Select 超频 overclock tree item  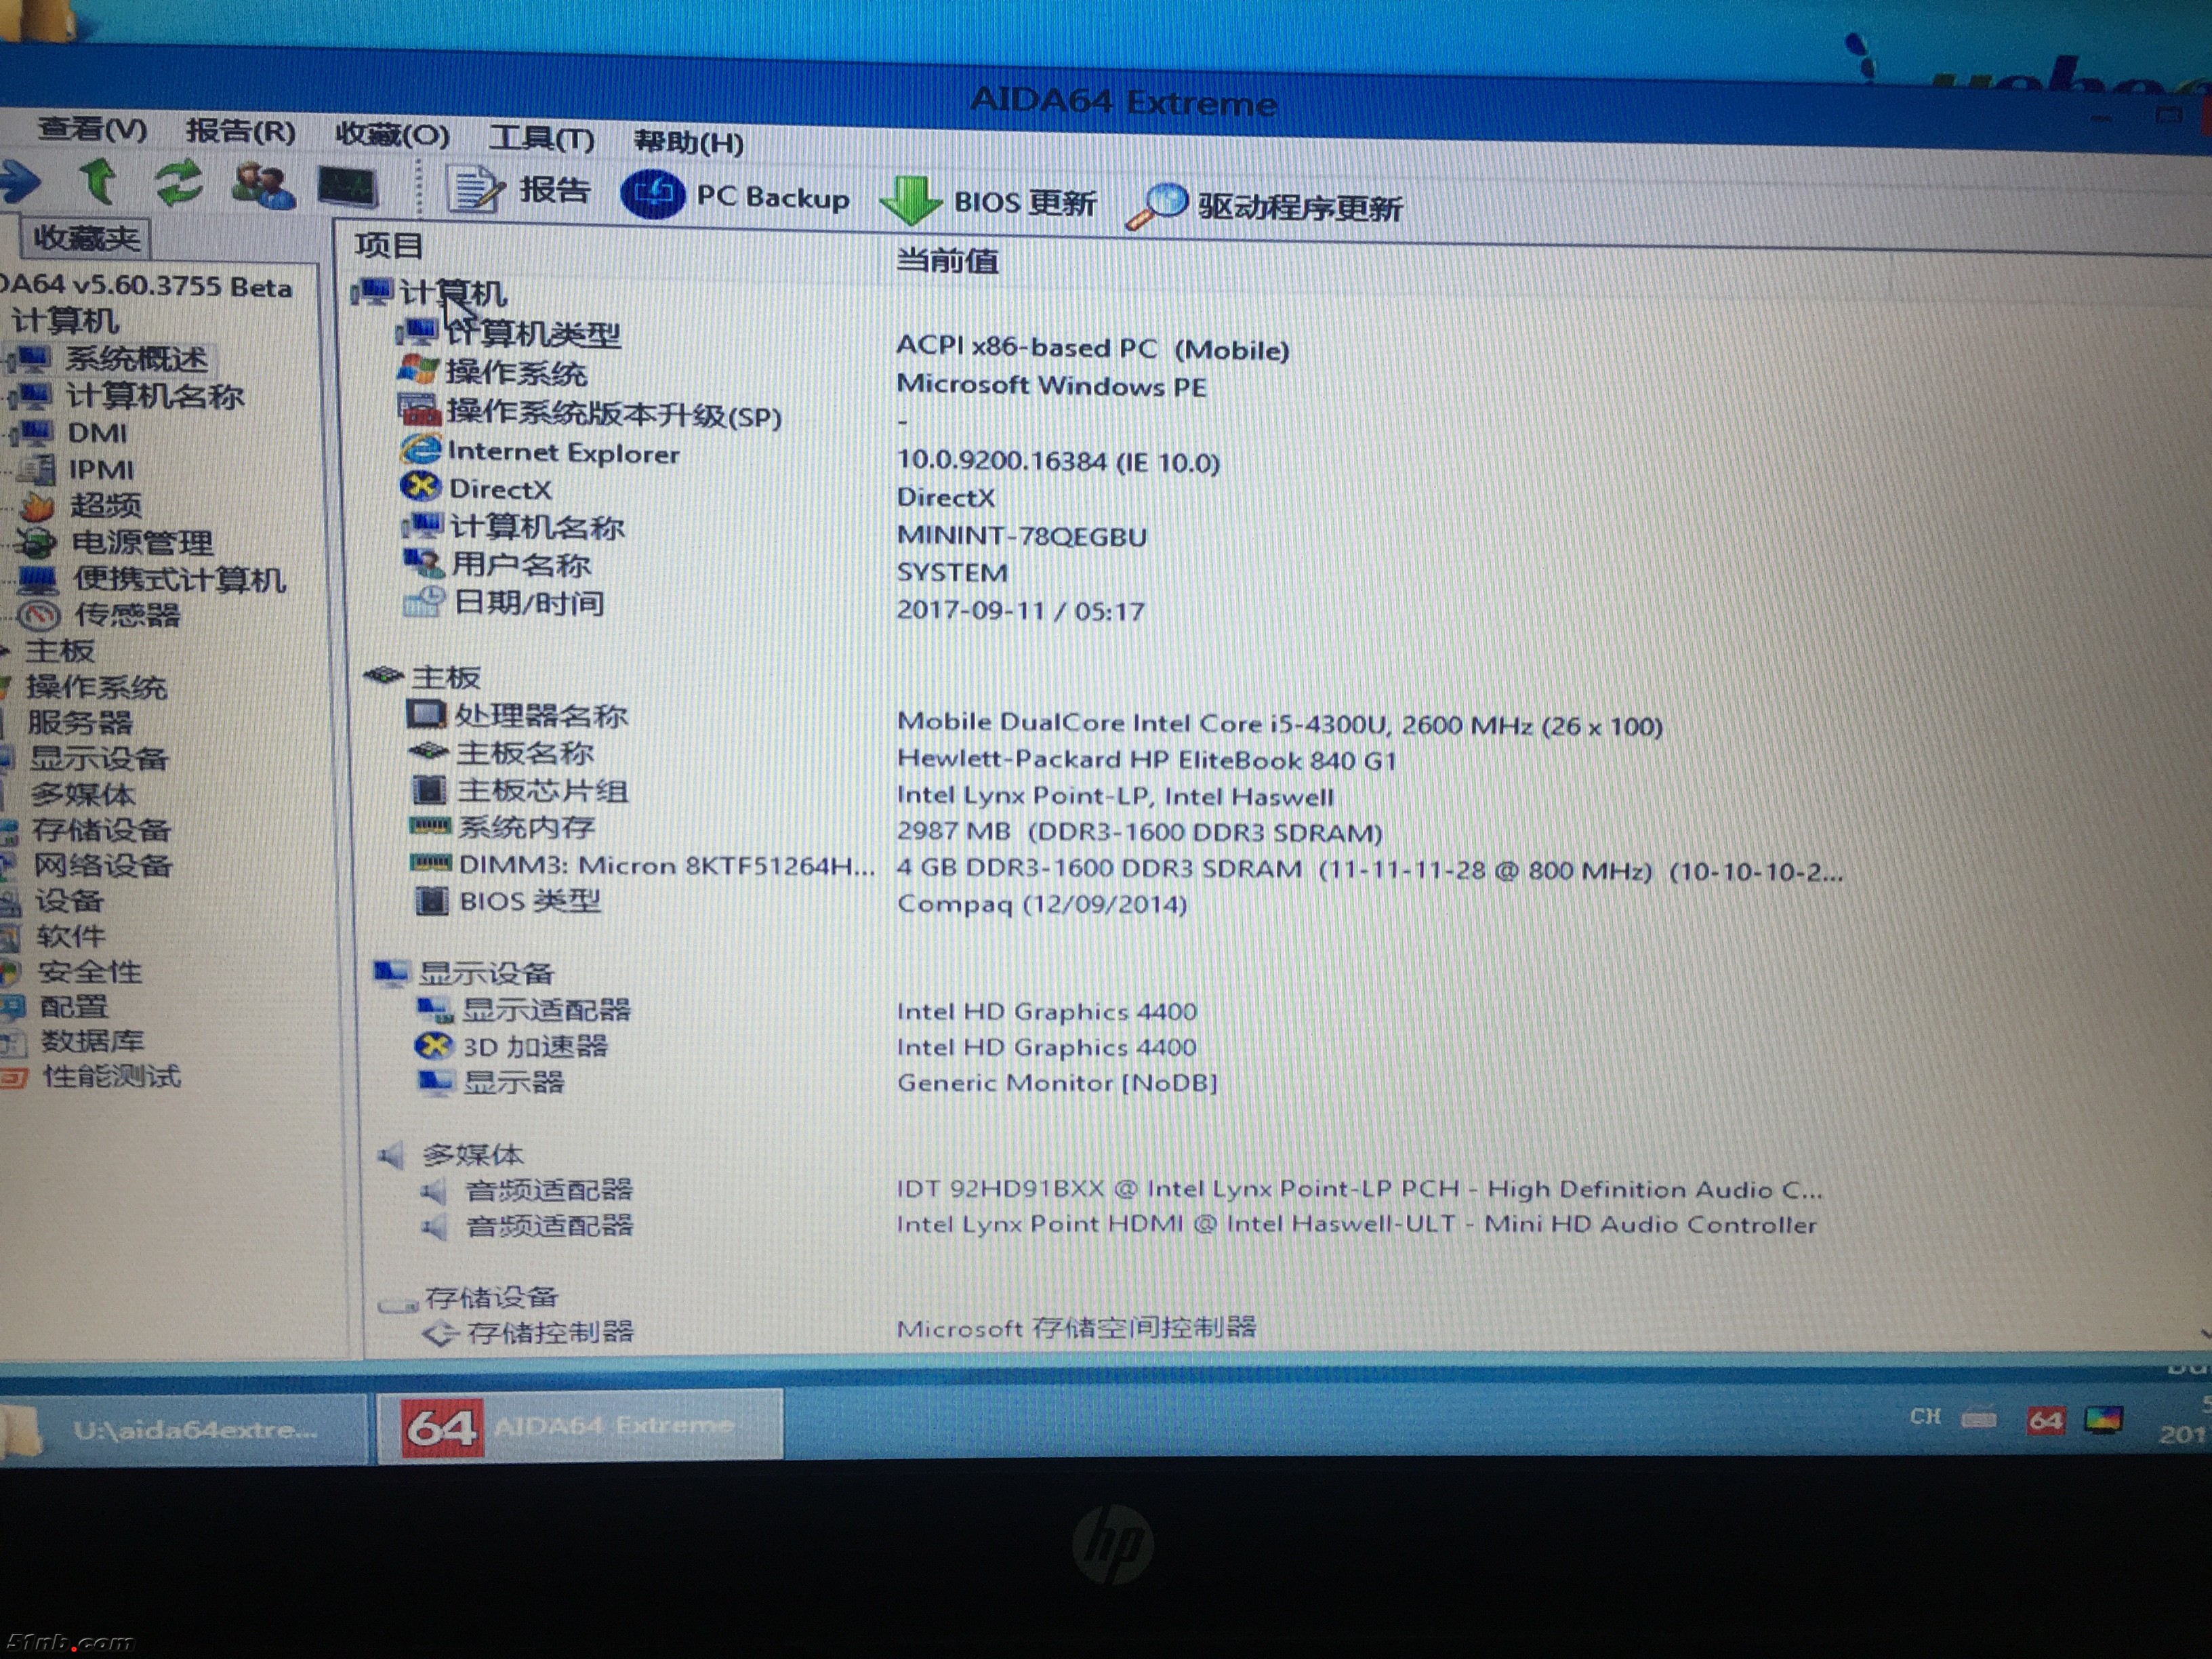click(105, 505)
